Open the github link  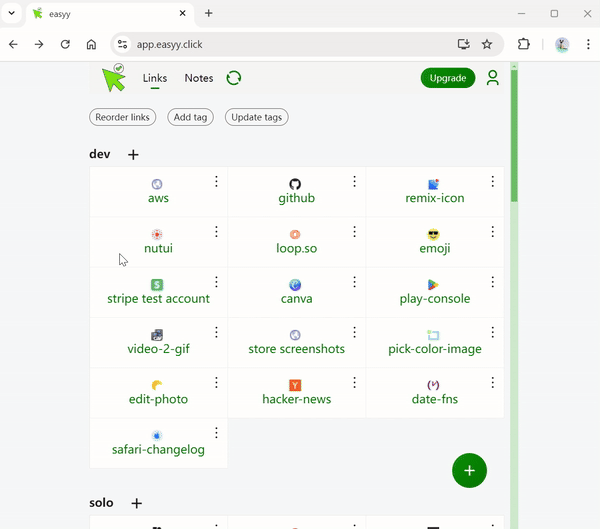[297, 198]
